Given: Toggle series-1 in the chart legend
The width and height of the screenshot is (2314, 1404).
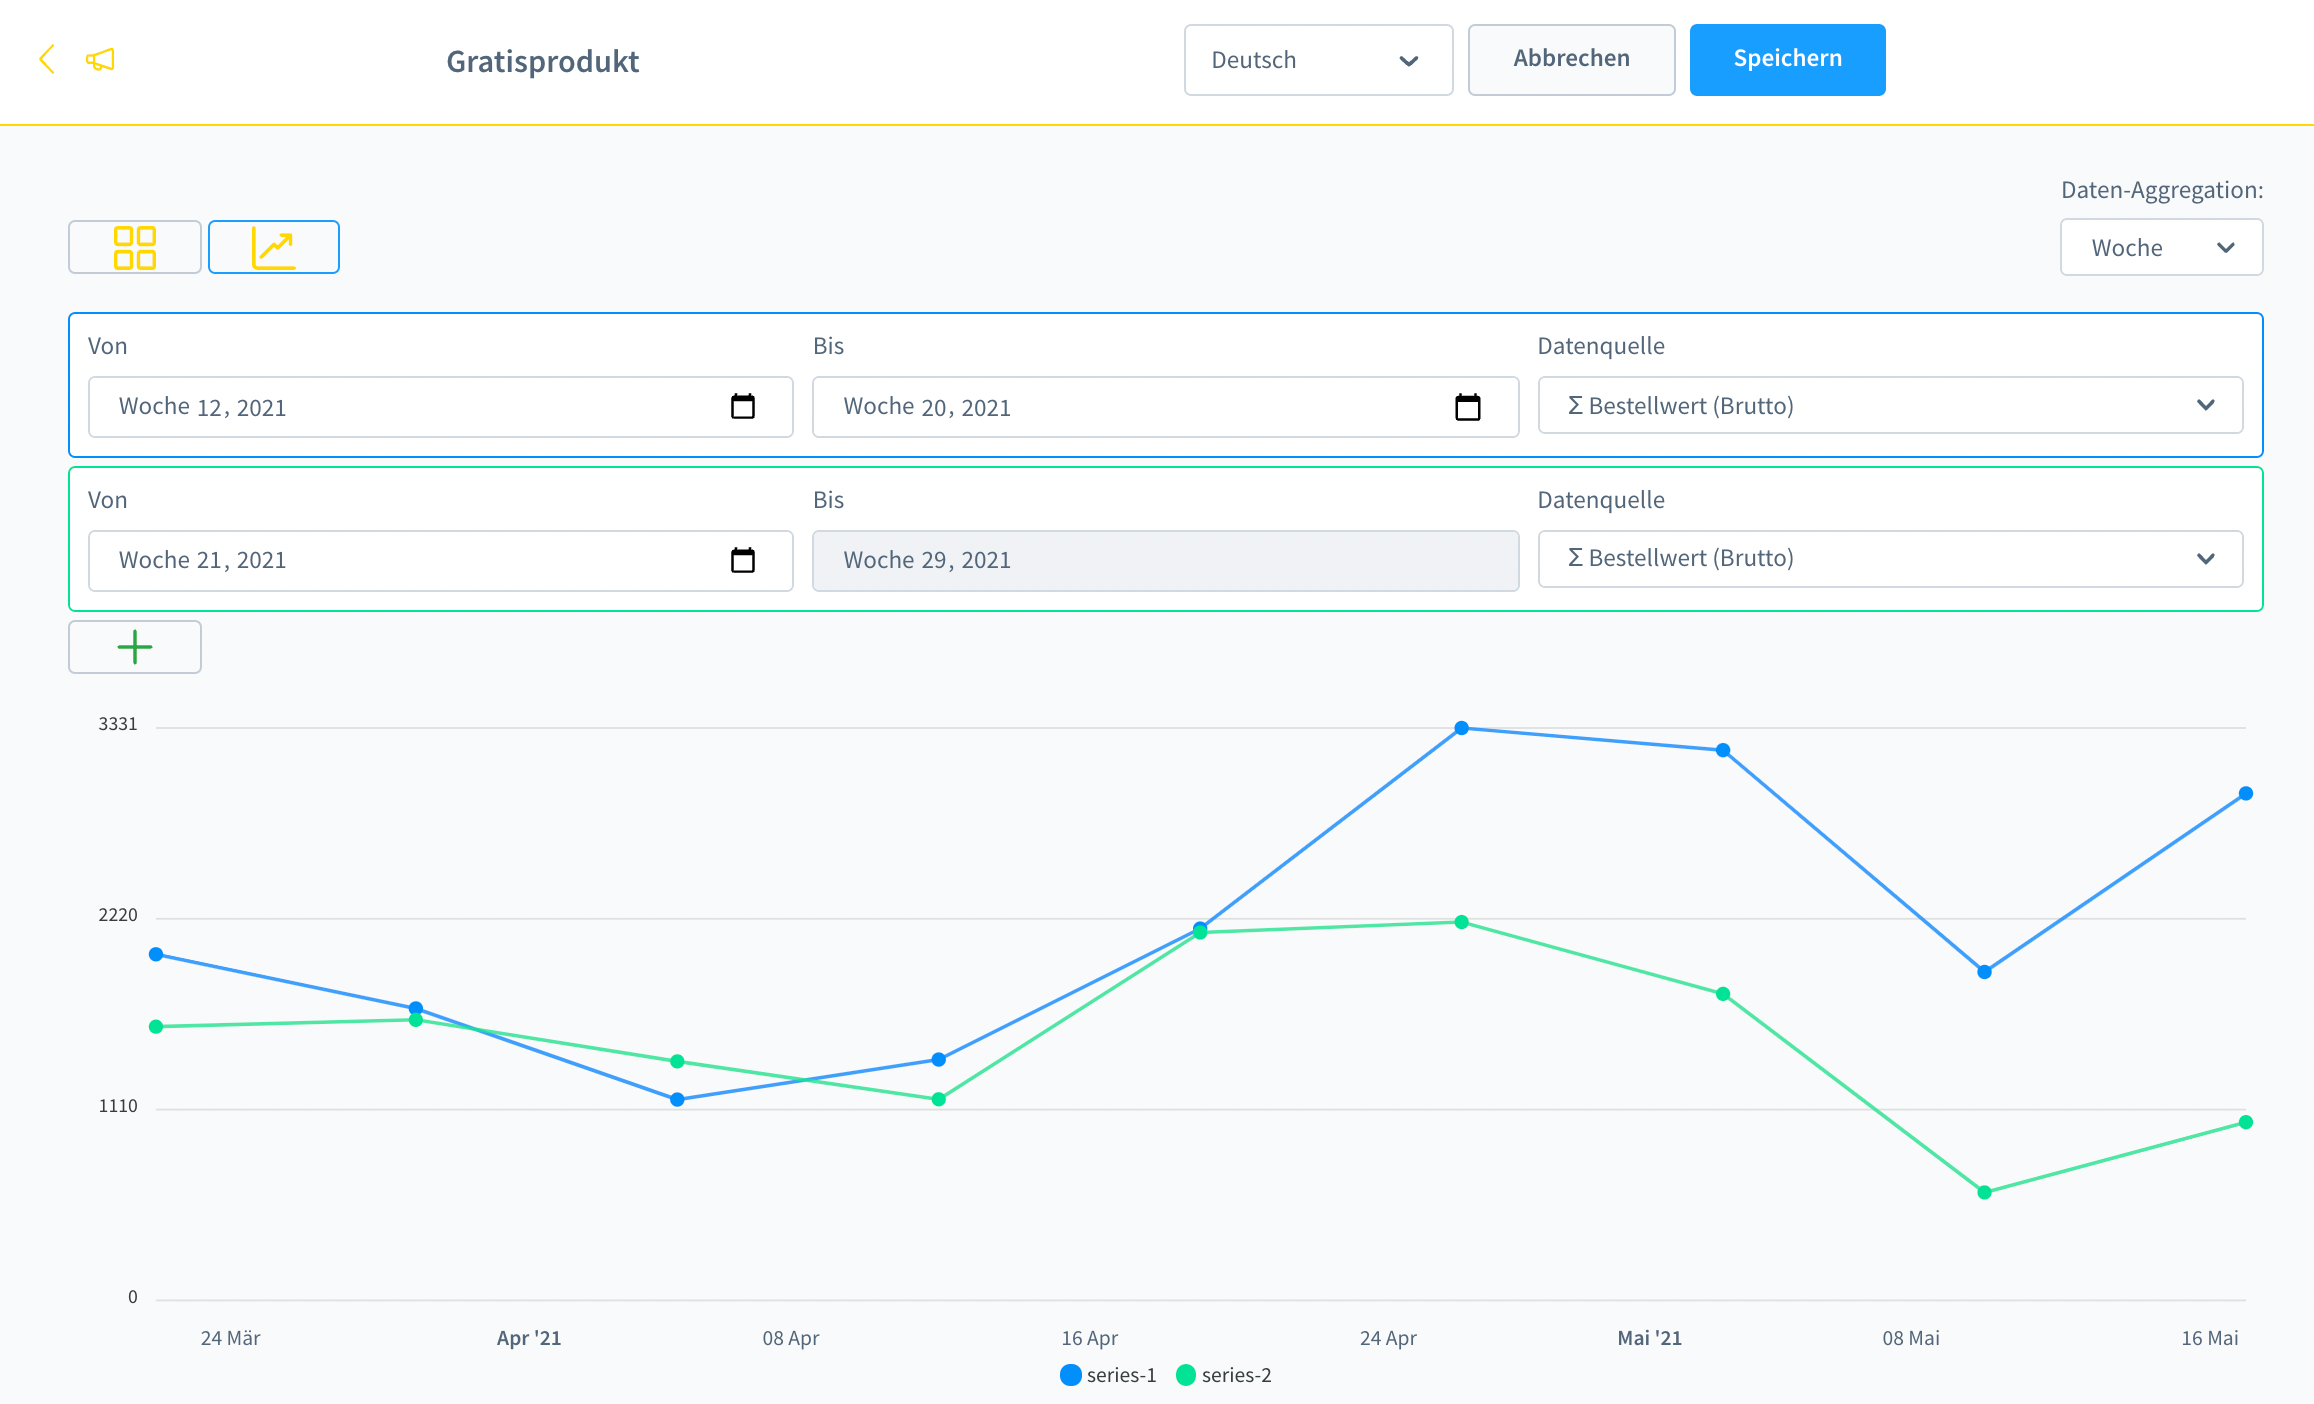Looking at the screenshot, I should click(x=1108, y=1375).
